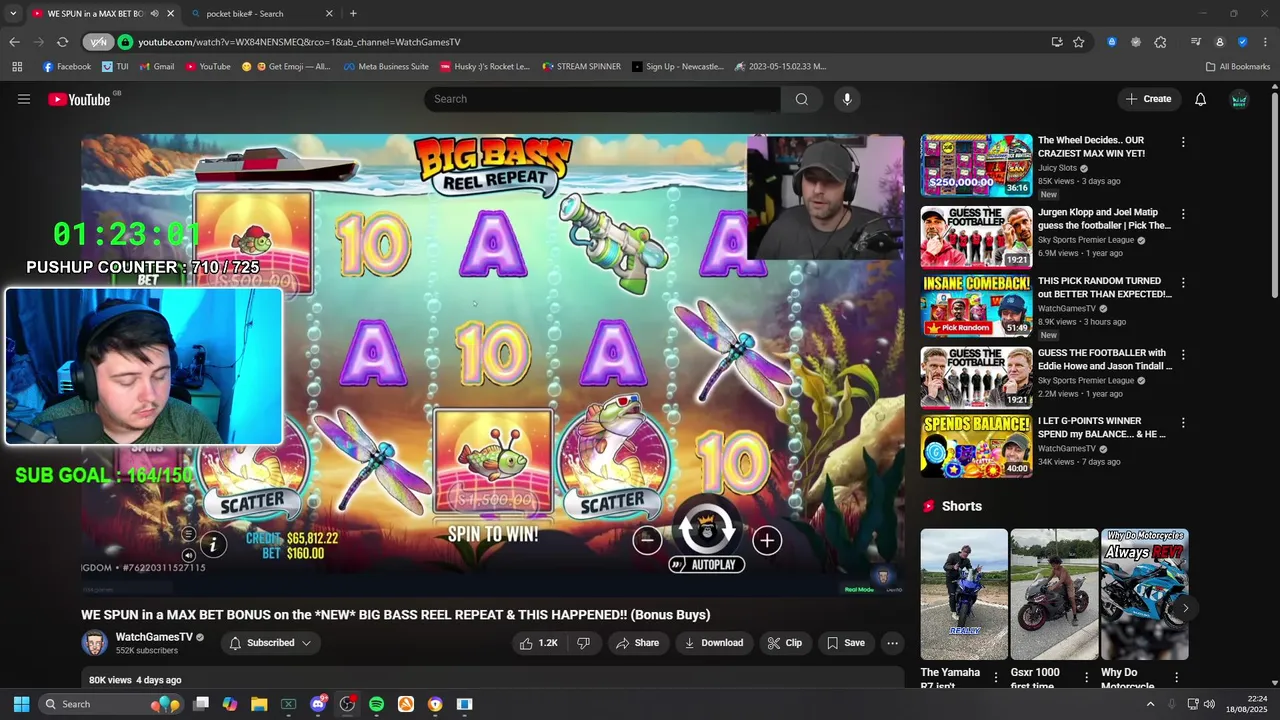
Task: Open Spotify from the taskbar
Action: (376, 704)
